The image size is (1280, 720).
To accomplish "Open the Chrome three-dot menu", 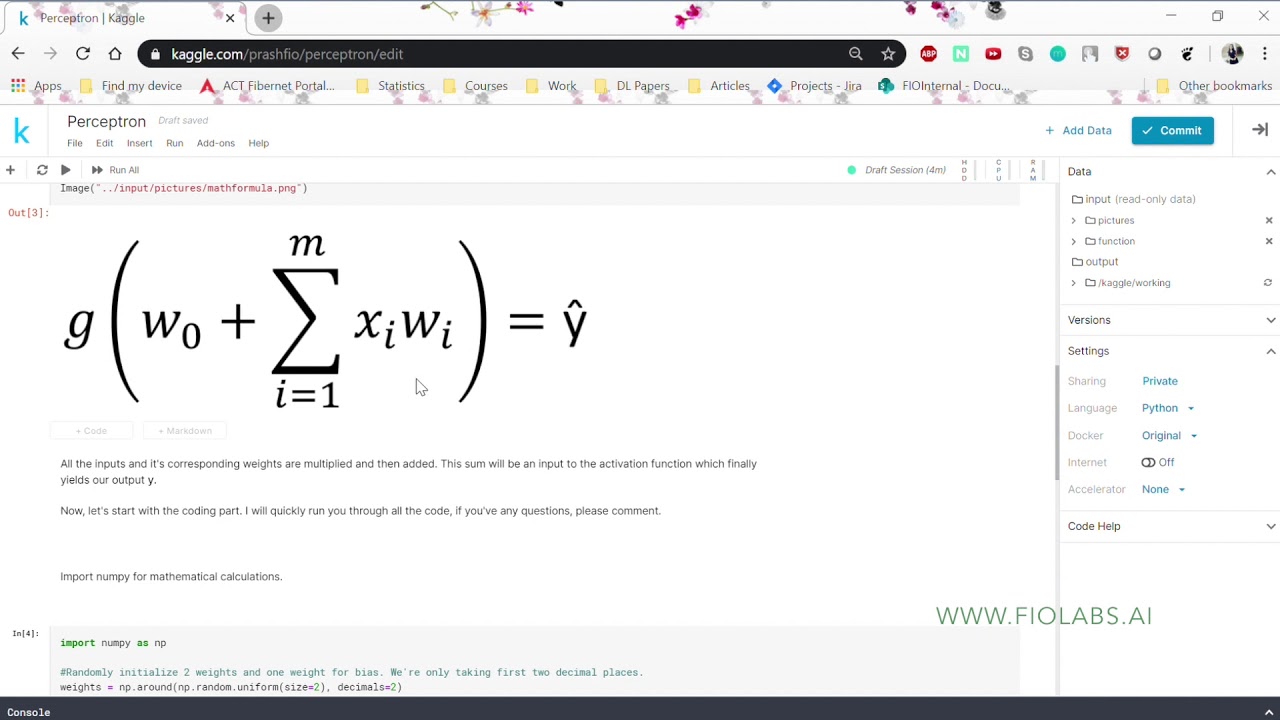I will tap(1265, 54).
